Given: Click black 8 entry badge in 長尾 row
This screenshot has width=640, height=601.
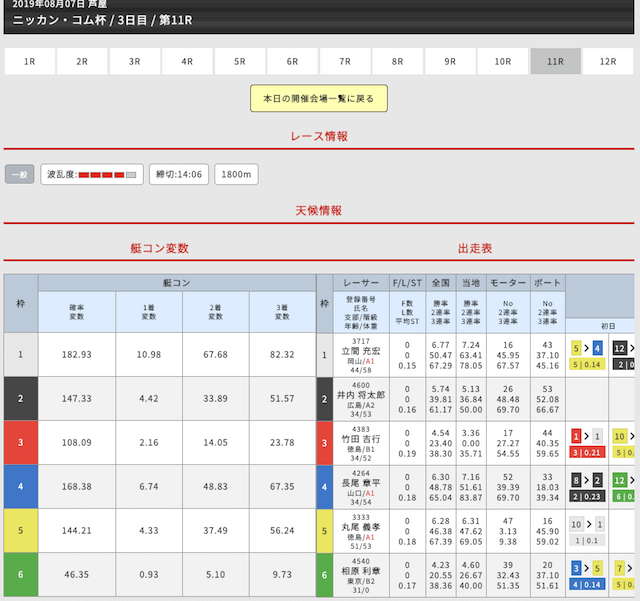Looking at the screenshot, I should 576,481.
